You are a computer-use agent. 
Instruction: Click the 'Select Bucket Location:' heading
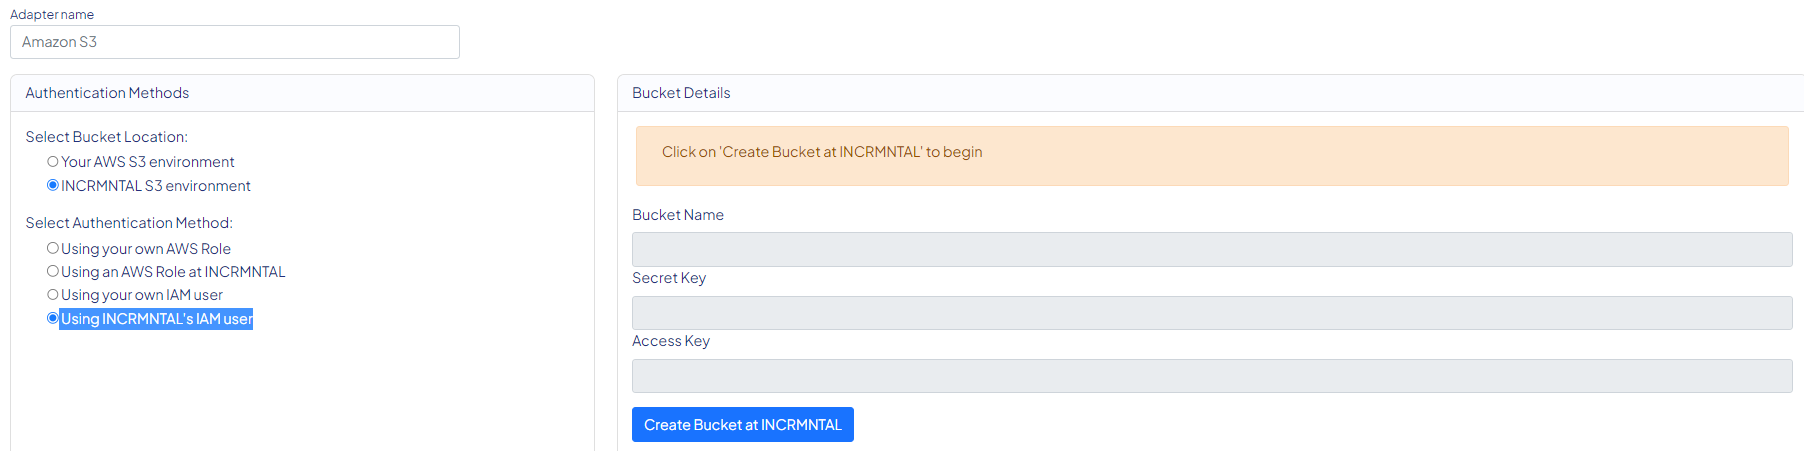click(x=106, y=137)
